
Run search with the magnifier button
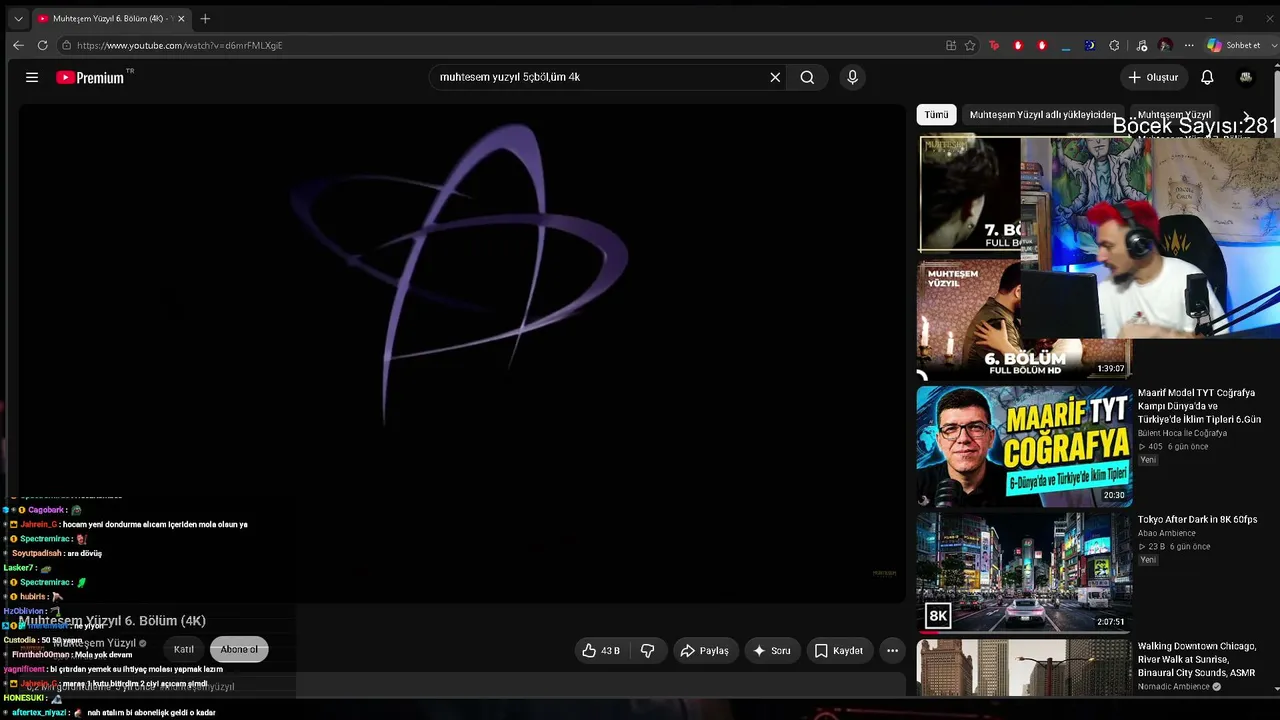[807, 77]
